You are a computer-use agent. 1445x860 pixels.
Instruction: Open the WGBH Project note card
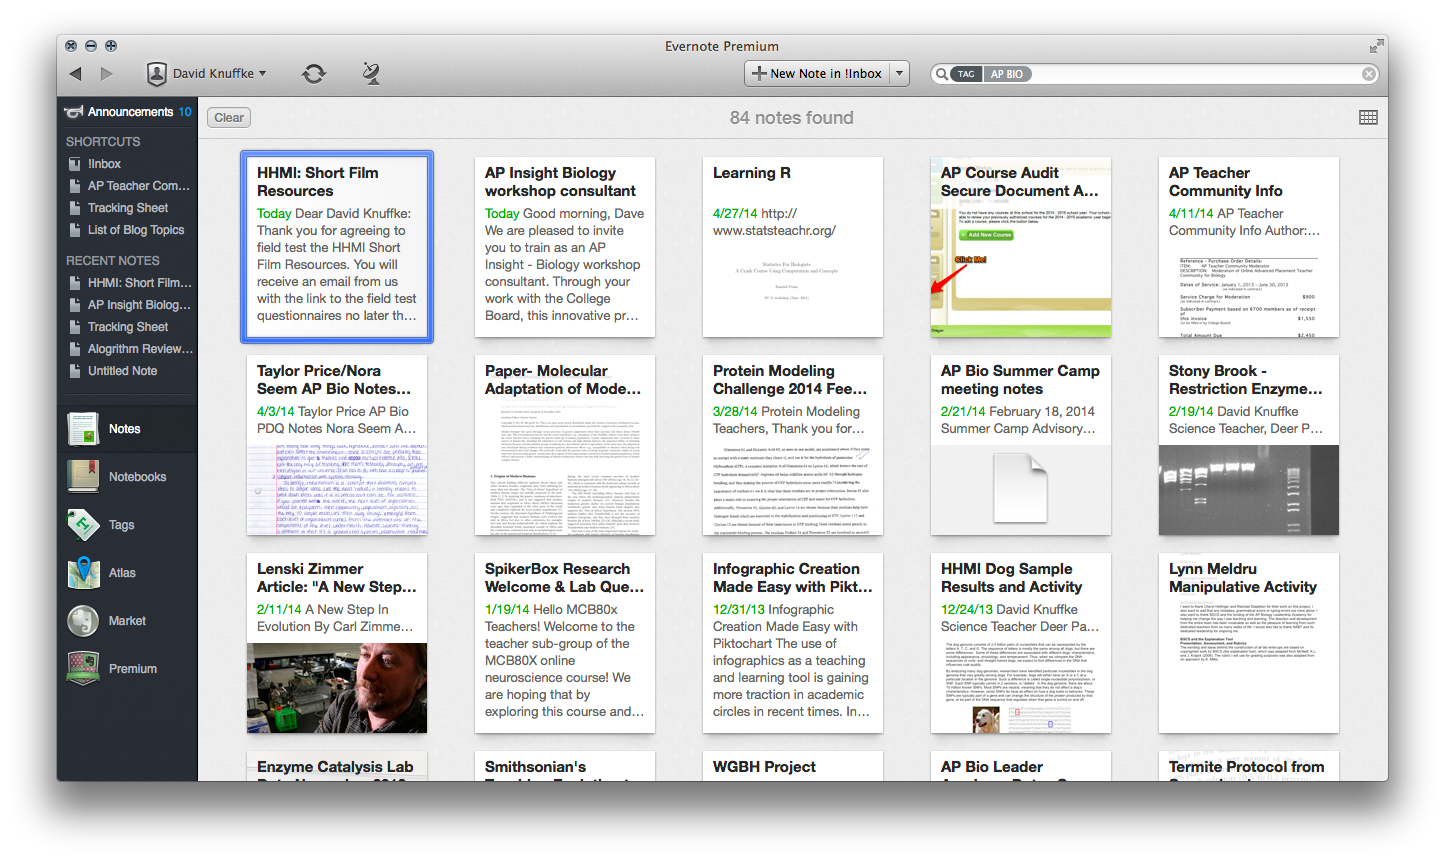coord(793,766)
